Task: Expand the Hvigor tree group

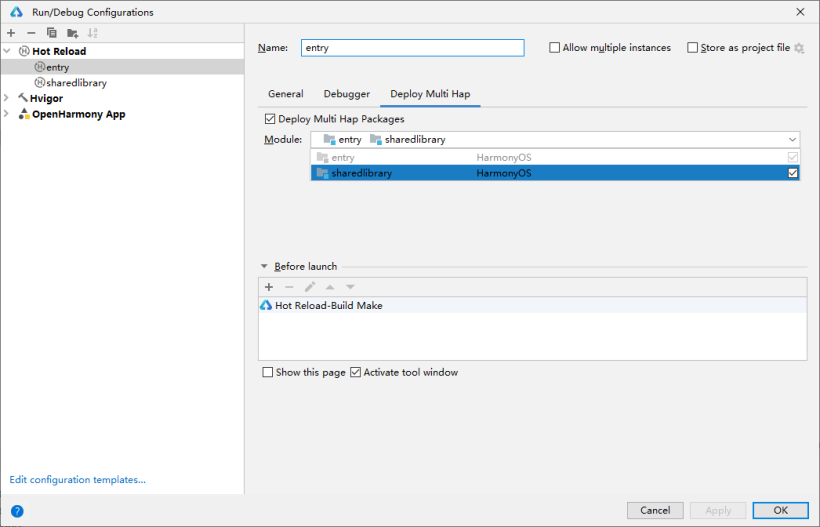Action: pyautogui.click(x=6, y=98)
